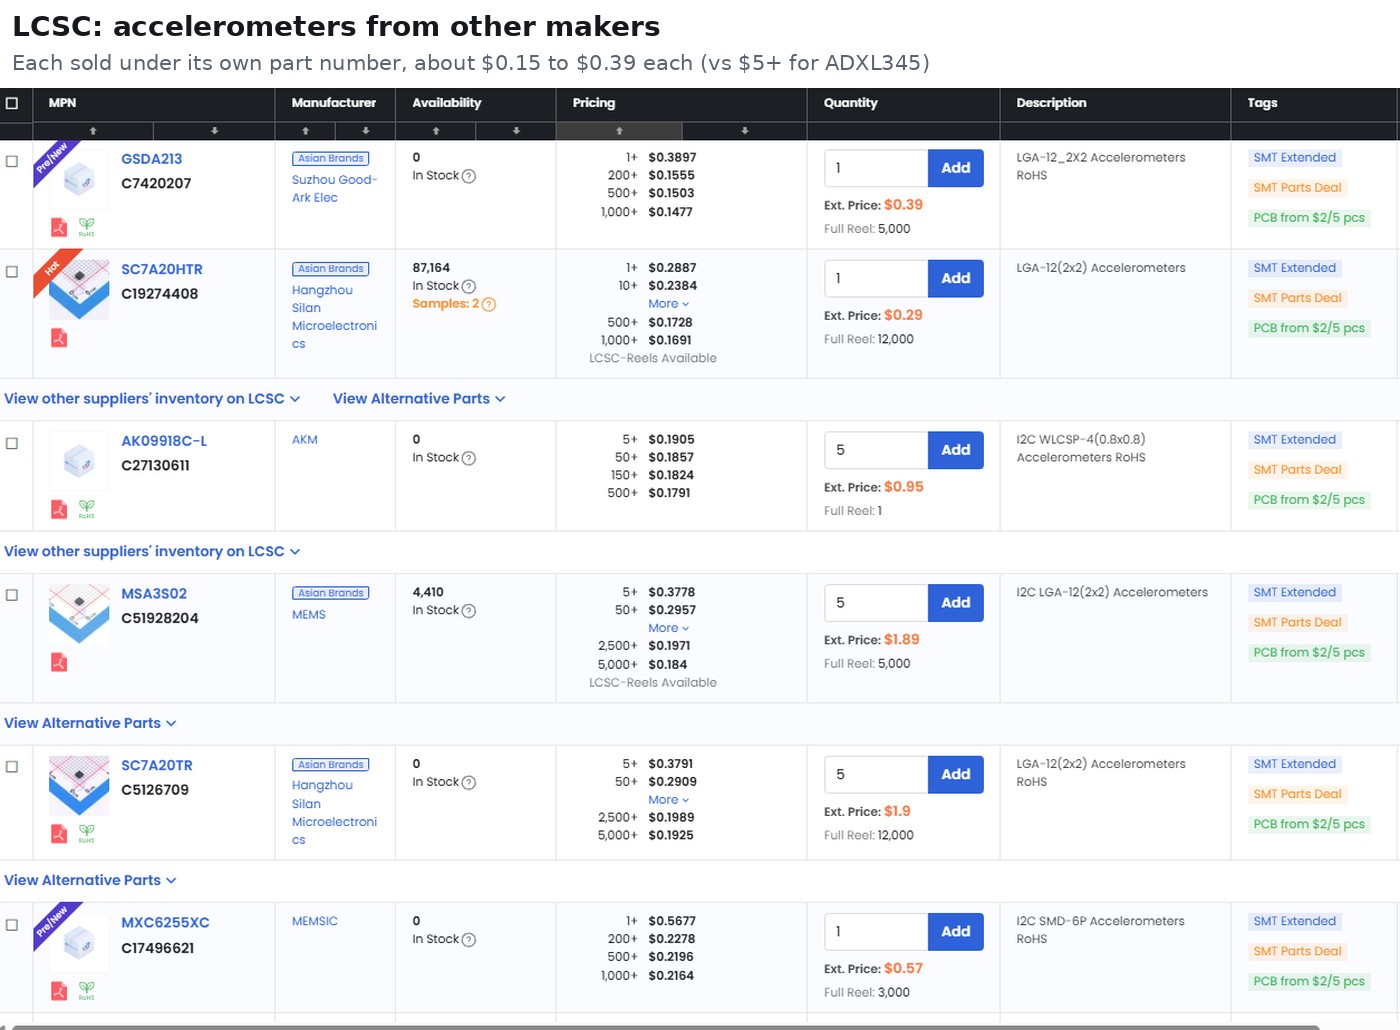
Task: Add SC7A20HTR to cart
Action: pyautogui.click(x=955, y=278)
